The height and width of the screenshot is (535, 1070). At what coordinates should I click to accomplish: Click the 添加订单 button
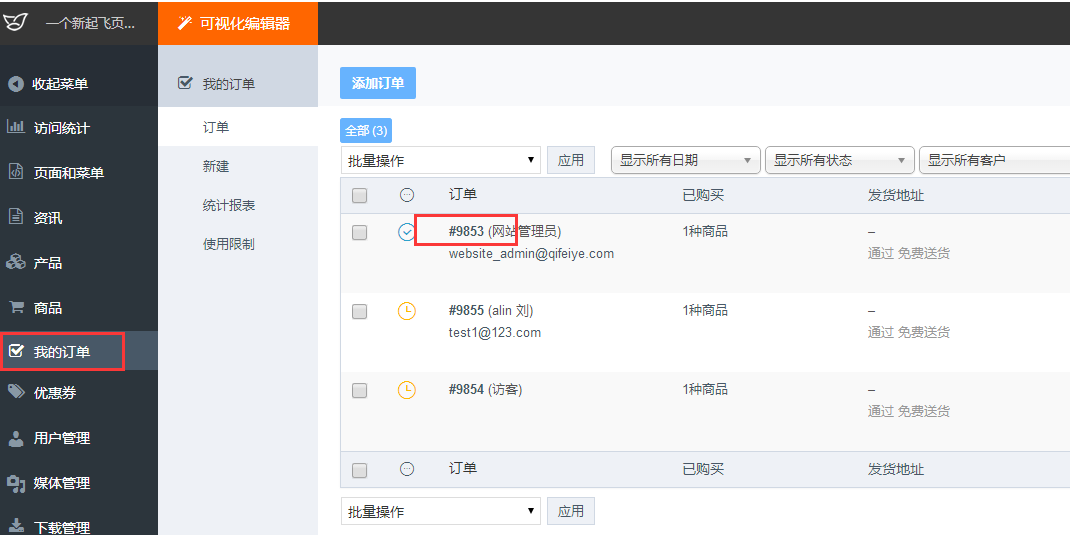coord(378,83)
